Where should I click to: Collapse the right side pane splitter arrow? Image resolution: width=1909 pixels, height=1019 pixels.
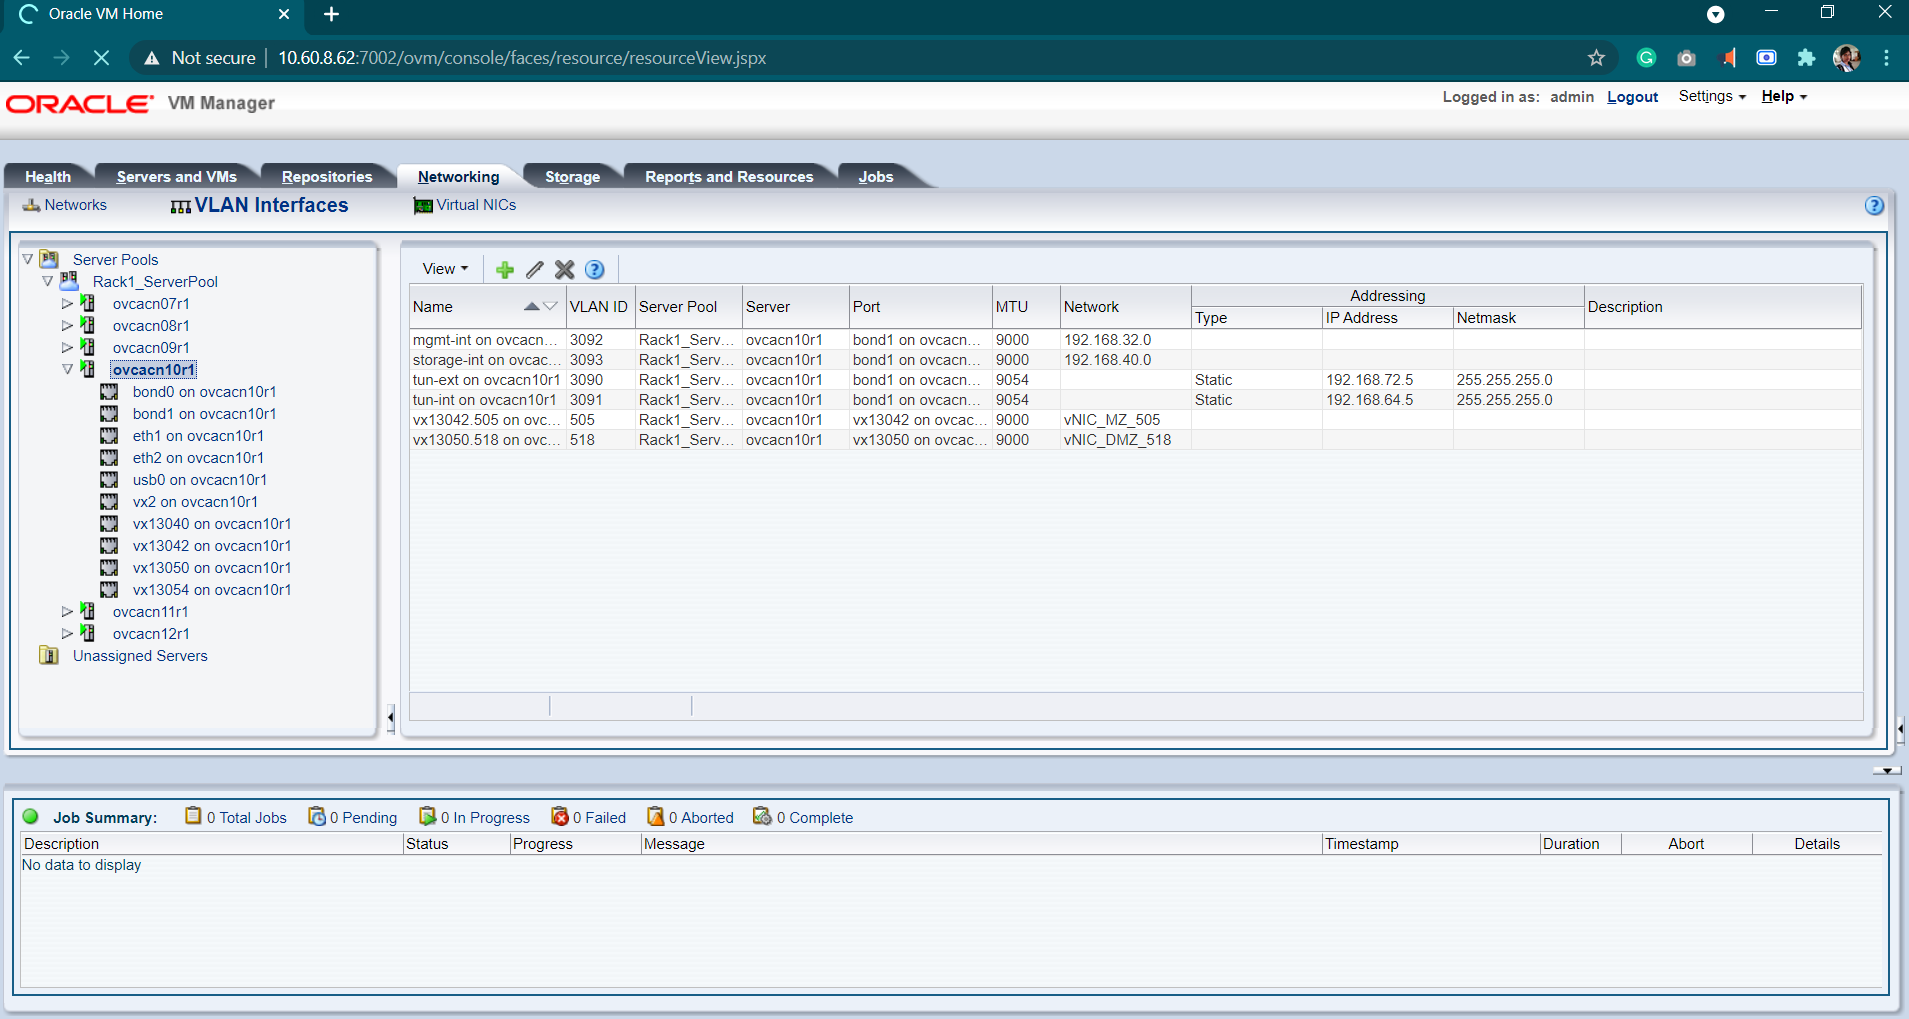click(x=1900, y=730)
